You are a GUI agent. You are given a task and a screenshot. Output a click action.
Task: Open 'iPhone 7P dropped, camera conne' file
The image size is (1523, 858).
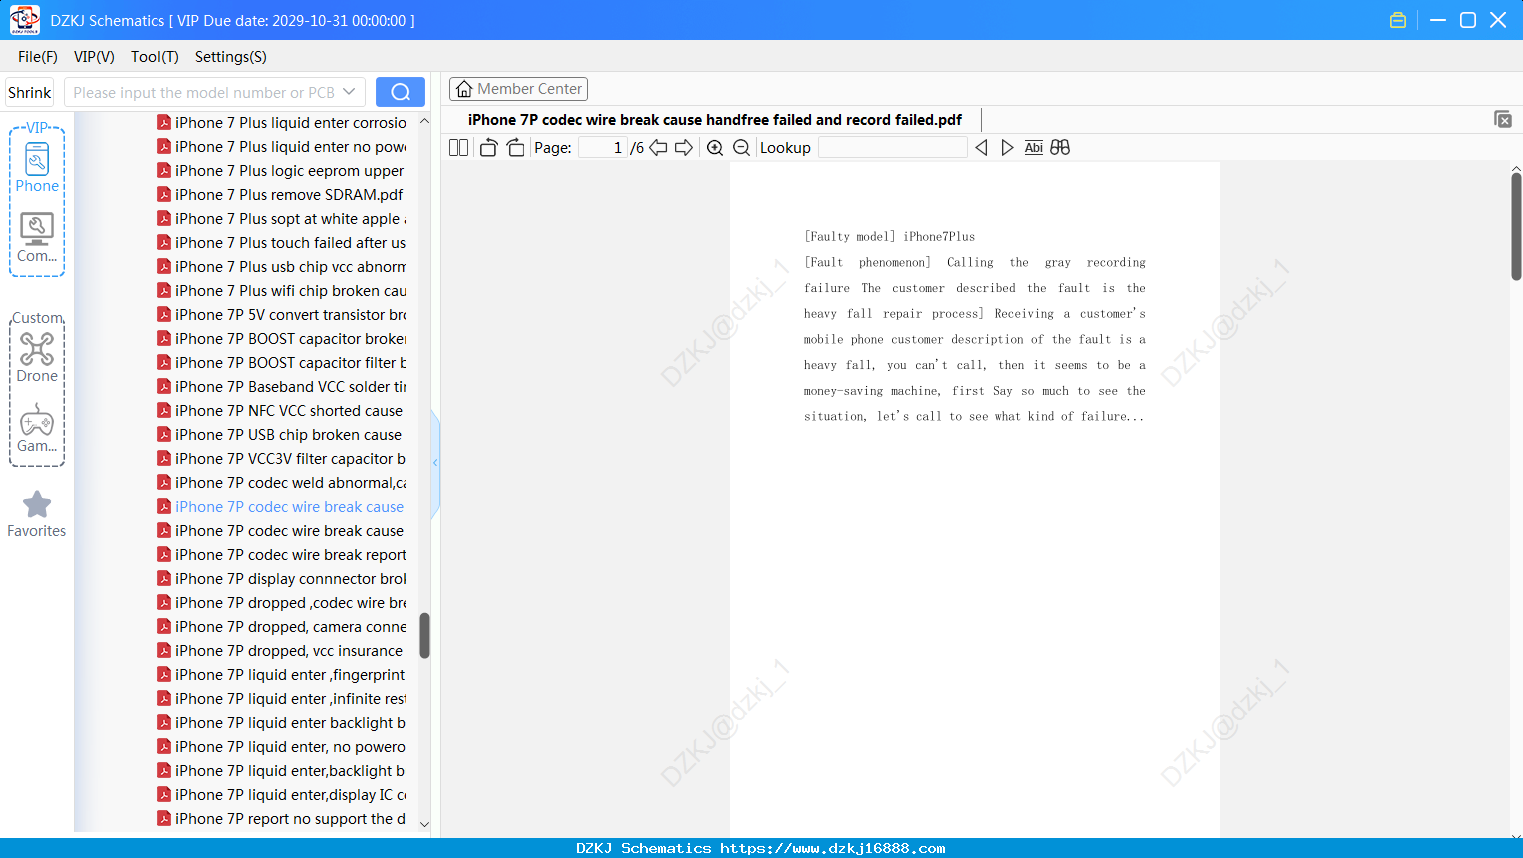tap(291, 627)
